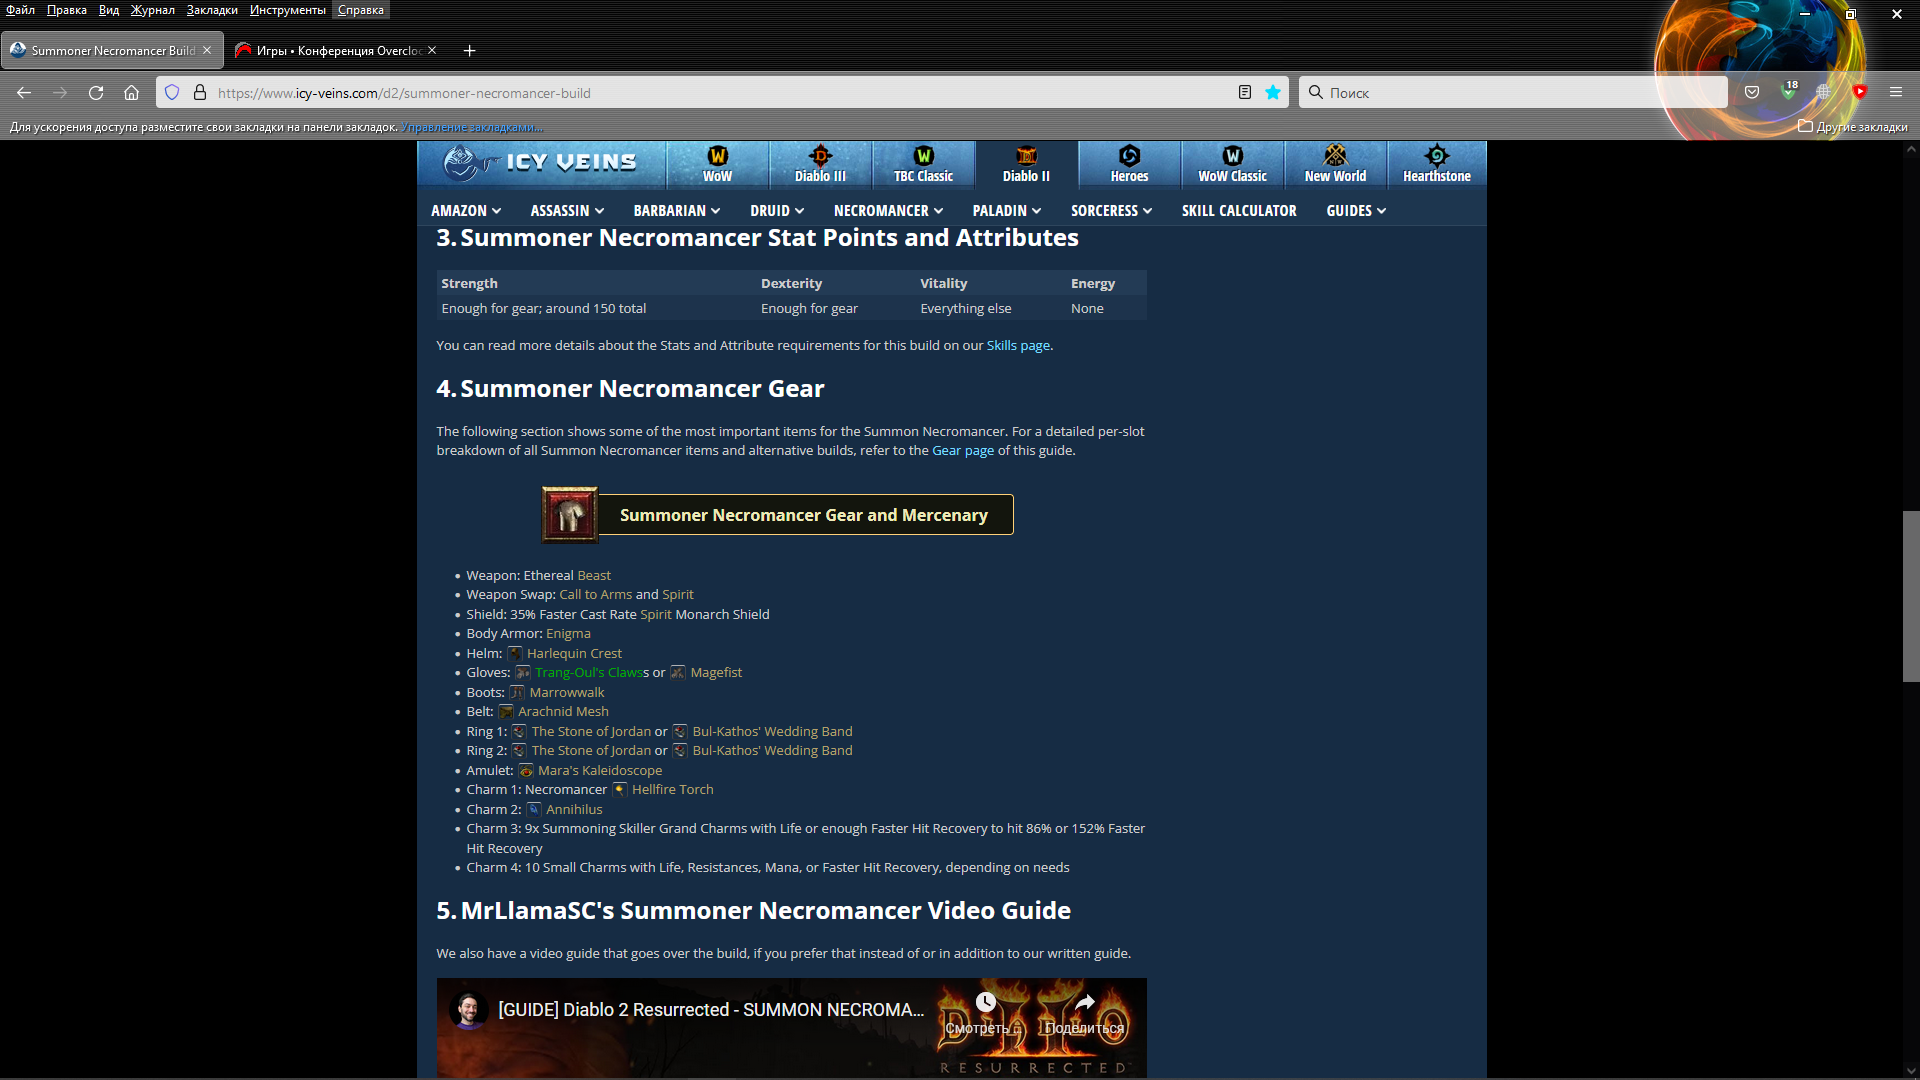The width and height of the screenshot is (1920, 1080).
Task: Reload the current page
Action: pyautogui.click(x=96, y=93)
